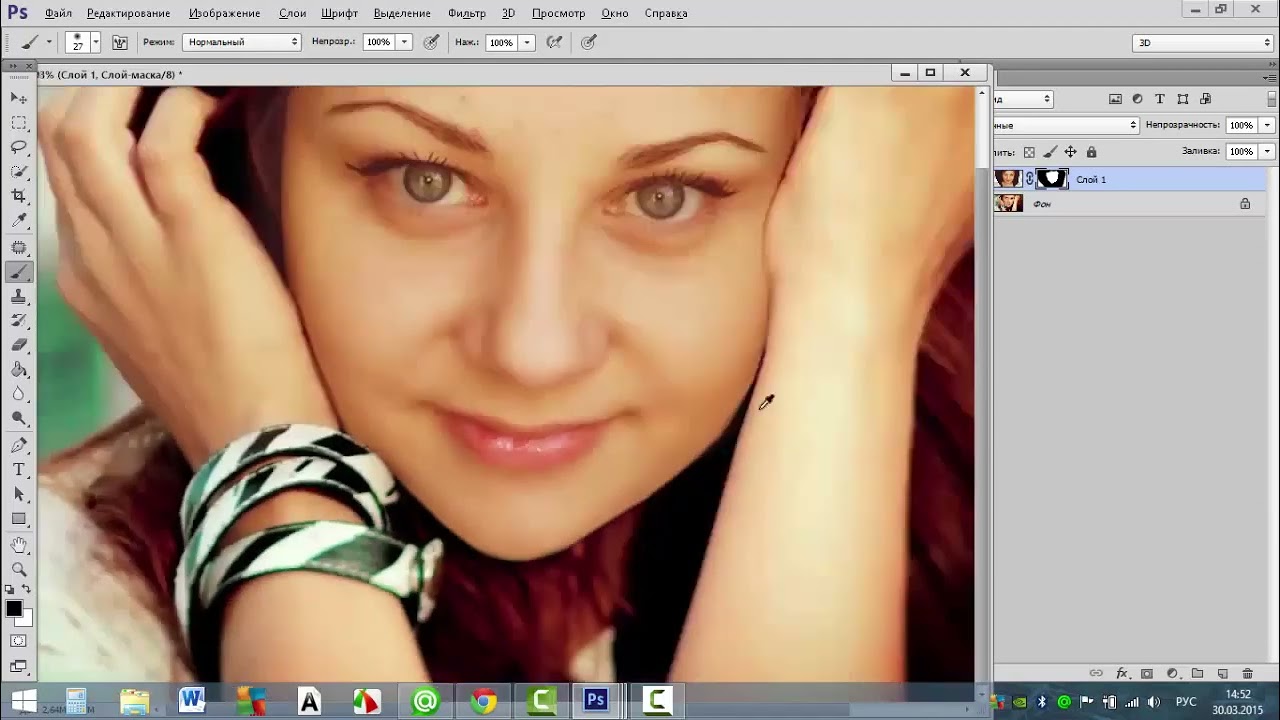
Task: Select the Type tool in toolbox
Action: click(x=19, y=470)
